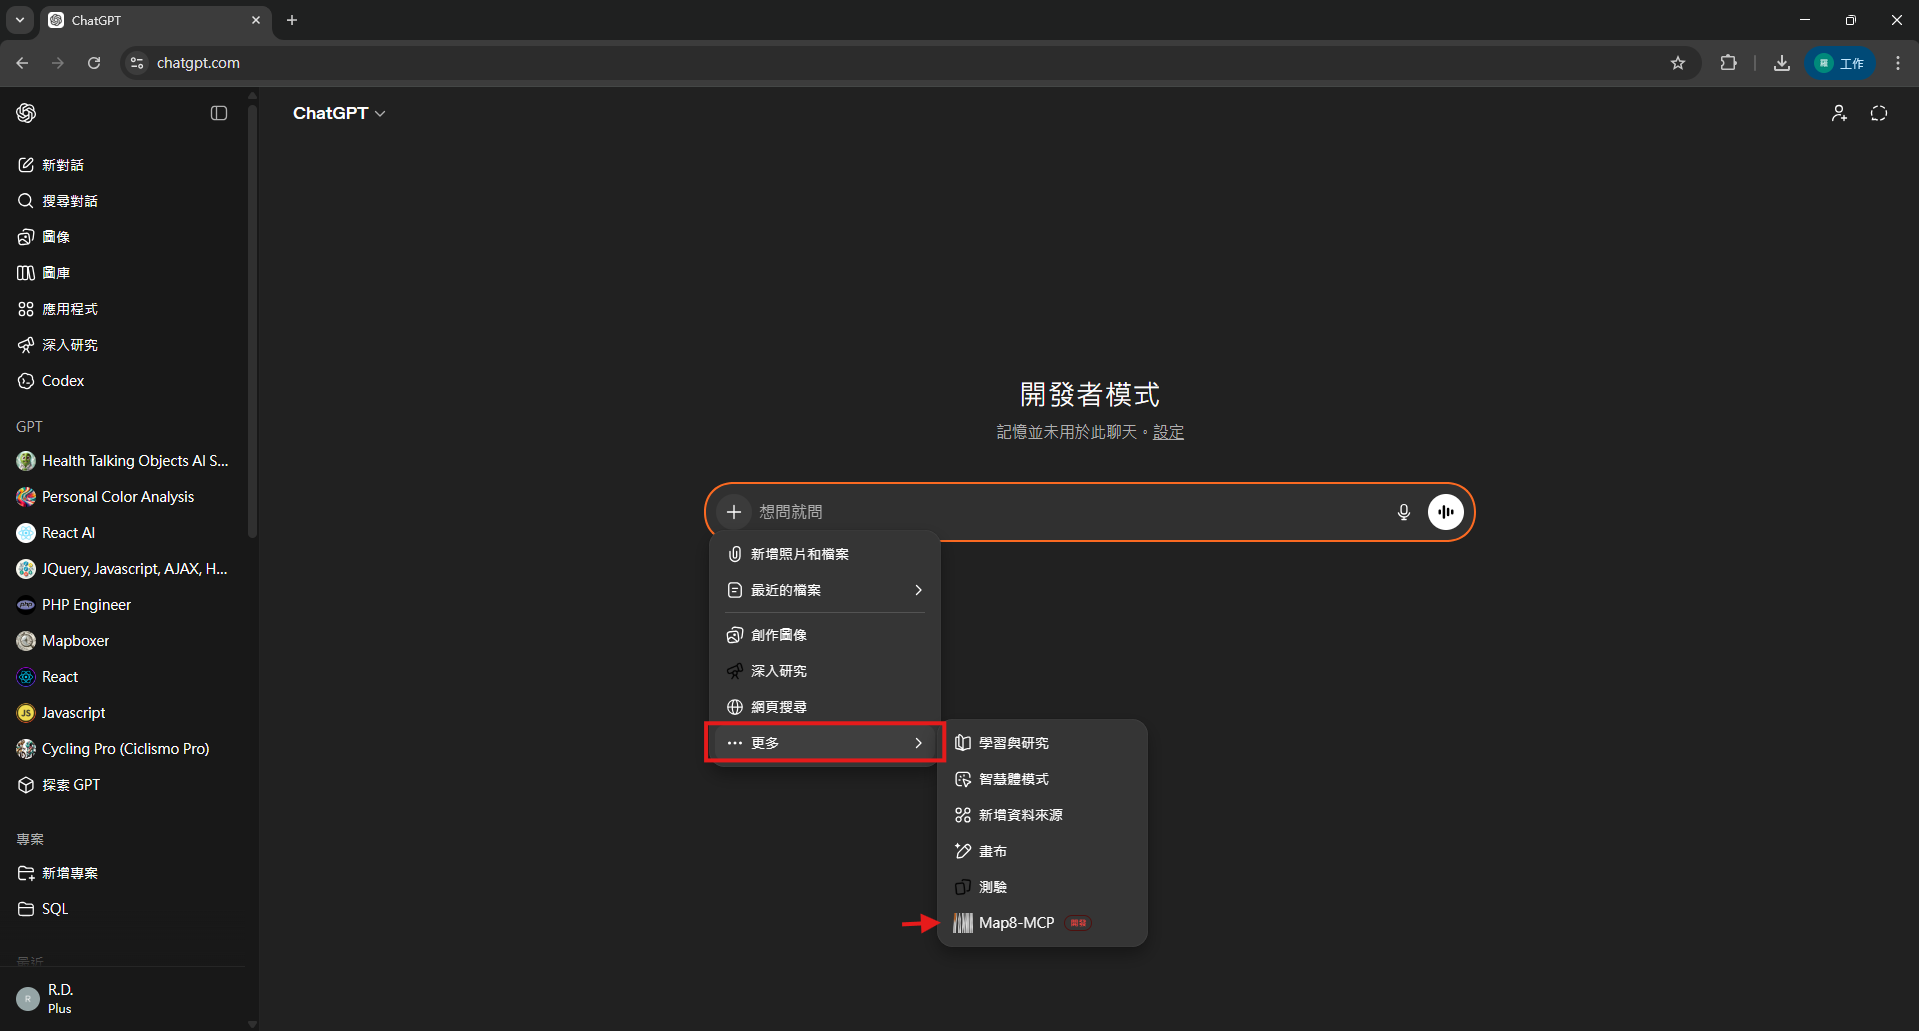The image size is (1919, 1031).
Task: Select 新增照片和檔案 from the menu
Action: pos(825,554)
